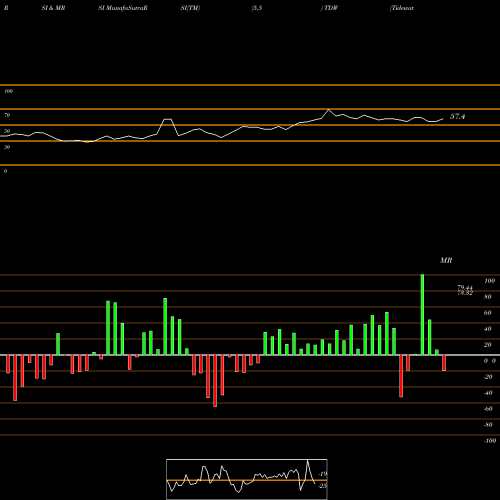Click the RSI axis label 70
This screenshot has height=500, width=500.
[x=7, y=115]
